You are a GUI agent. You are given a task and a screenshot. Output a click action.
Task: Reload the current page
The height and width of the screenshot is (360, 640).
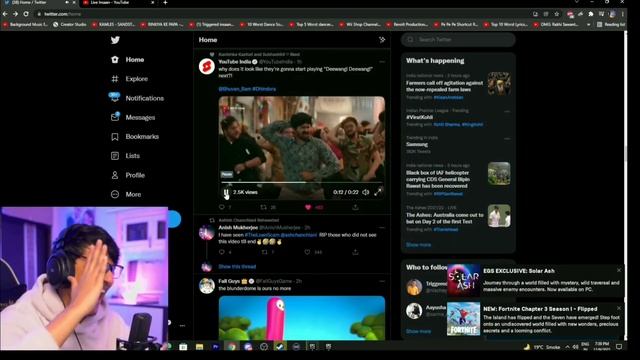[x=26, y=14]
